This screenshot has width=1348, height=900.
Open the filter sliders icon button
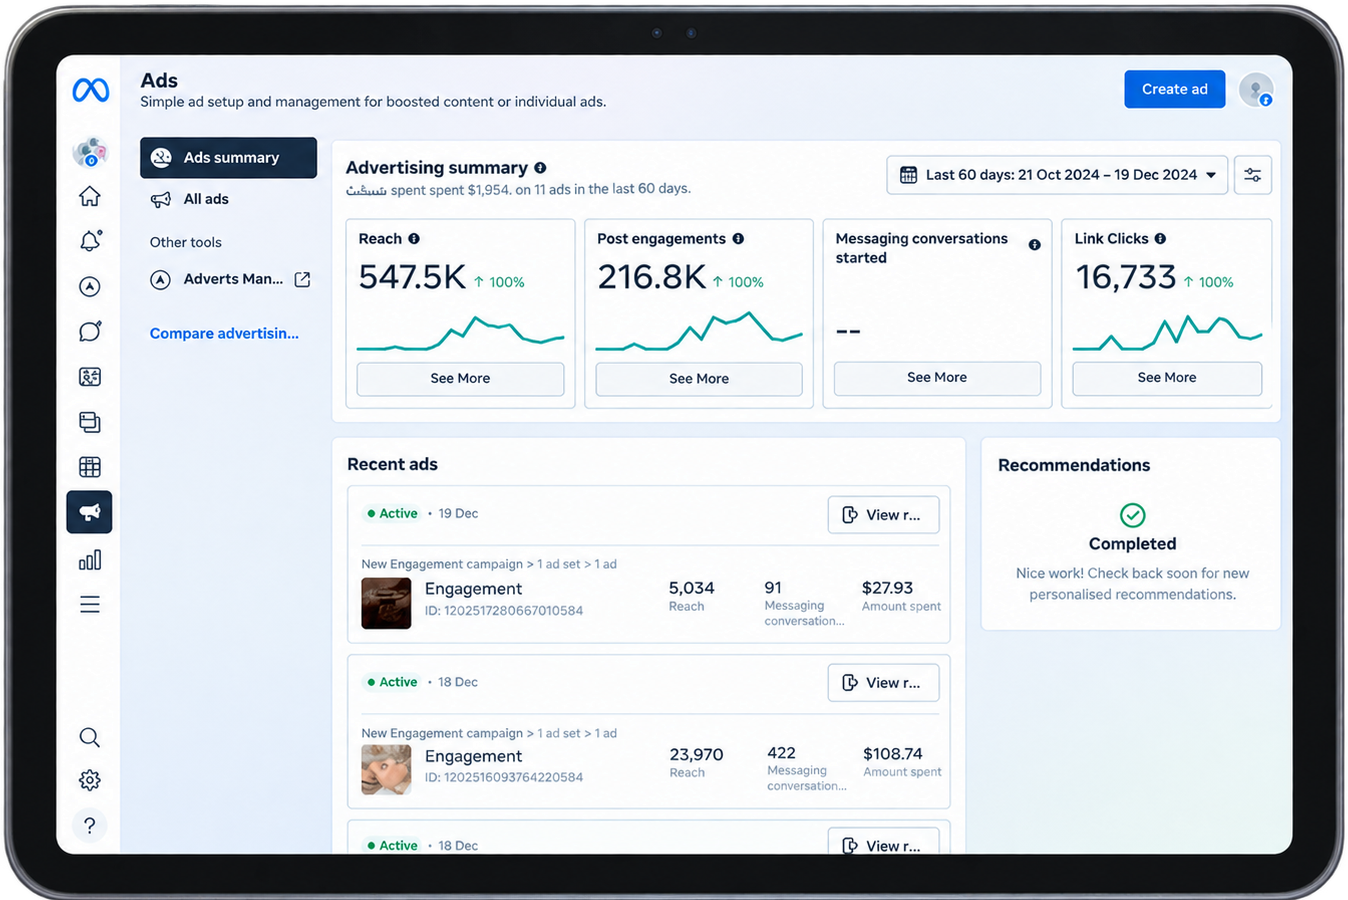1252,175
